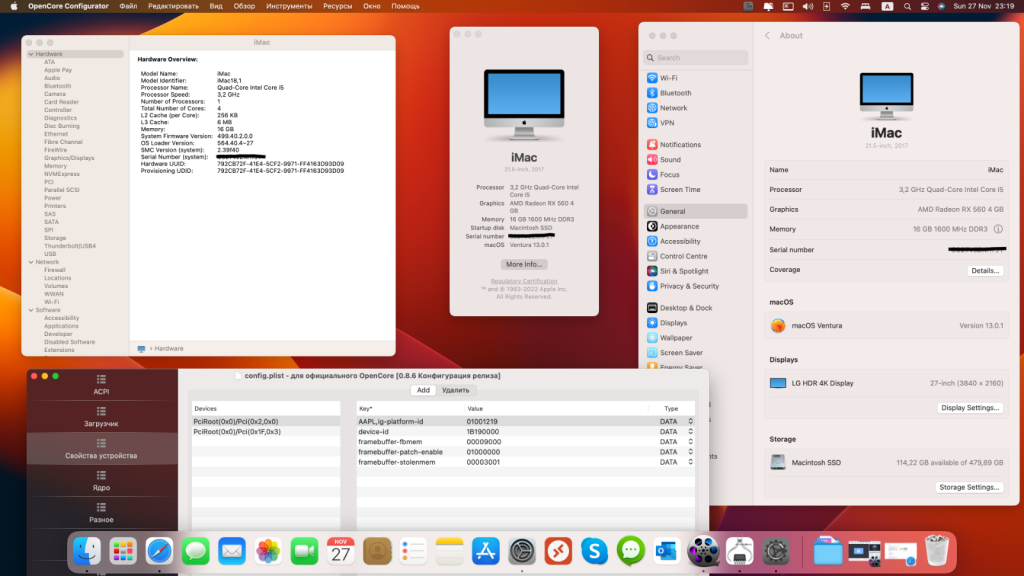Open Safari from the Dock
Screen dimensions: 1024x576
coord(159,550)
